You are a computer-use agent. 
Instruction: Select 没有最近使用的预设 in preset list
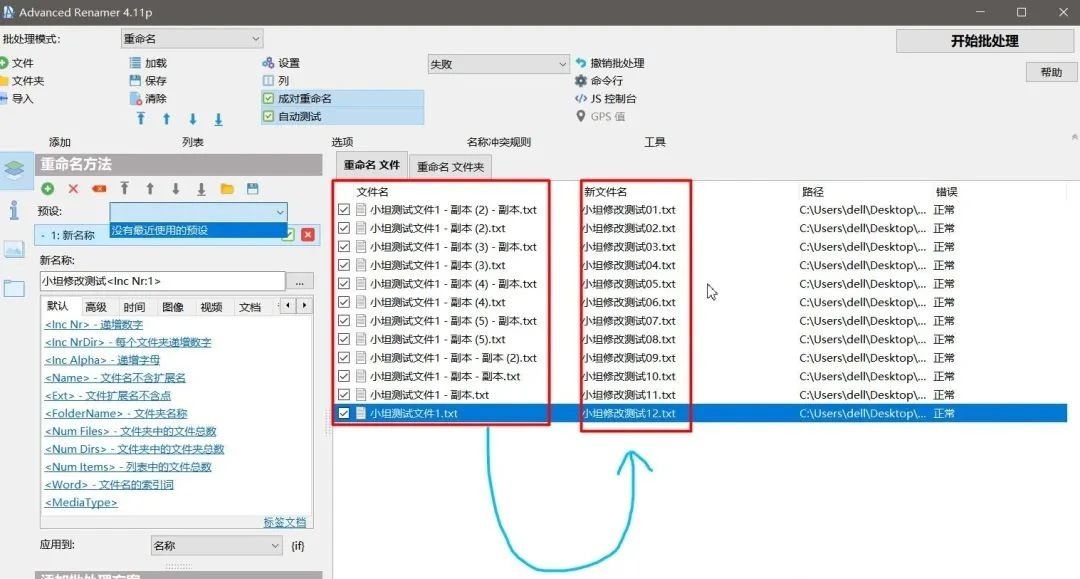tap(198, 230)
